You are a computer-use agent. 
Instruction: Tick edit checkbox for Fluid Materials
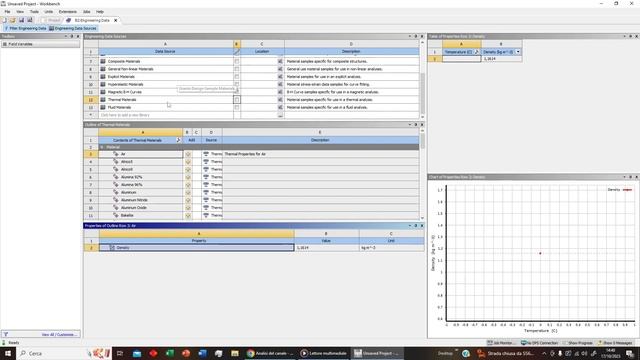coord(237,107)
